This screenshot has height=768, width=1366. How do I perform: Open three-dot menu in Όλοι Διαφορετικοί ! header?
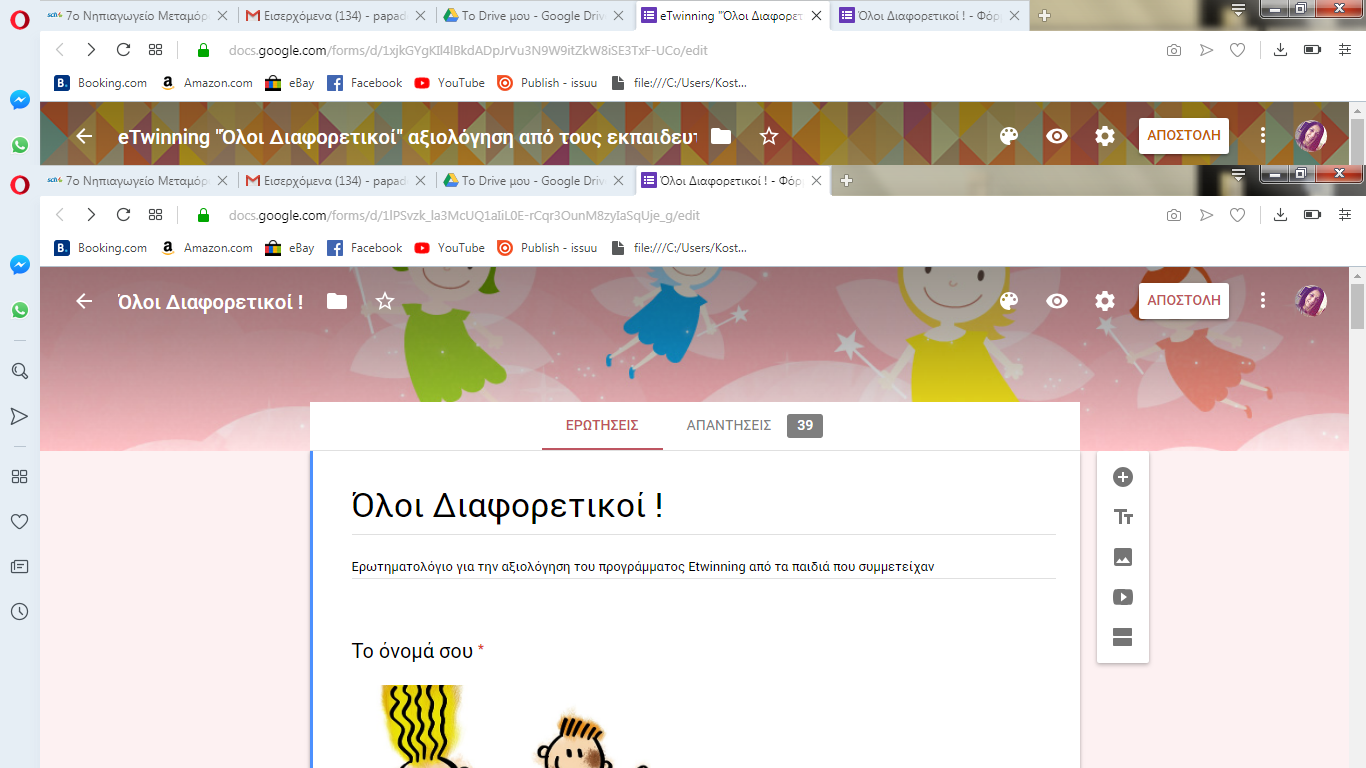coord(1263,301)
